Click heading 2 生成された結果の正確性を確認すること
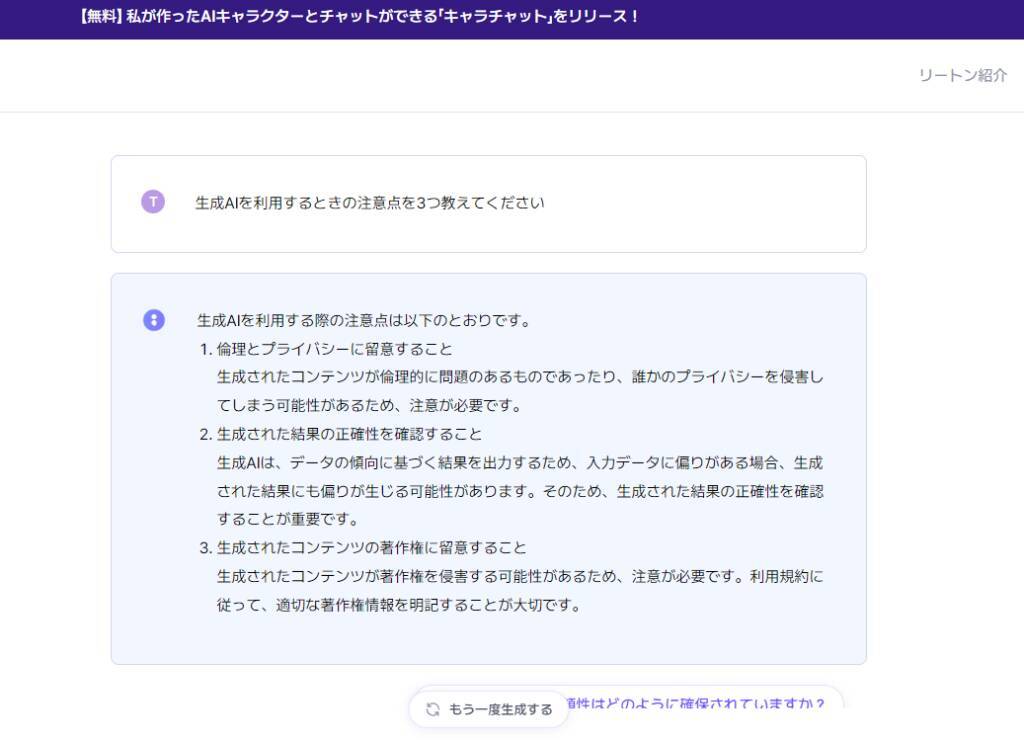This screenshot has height=743, width=1024. (349, 434)
